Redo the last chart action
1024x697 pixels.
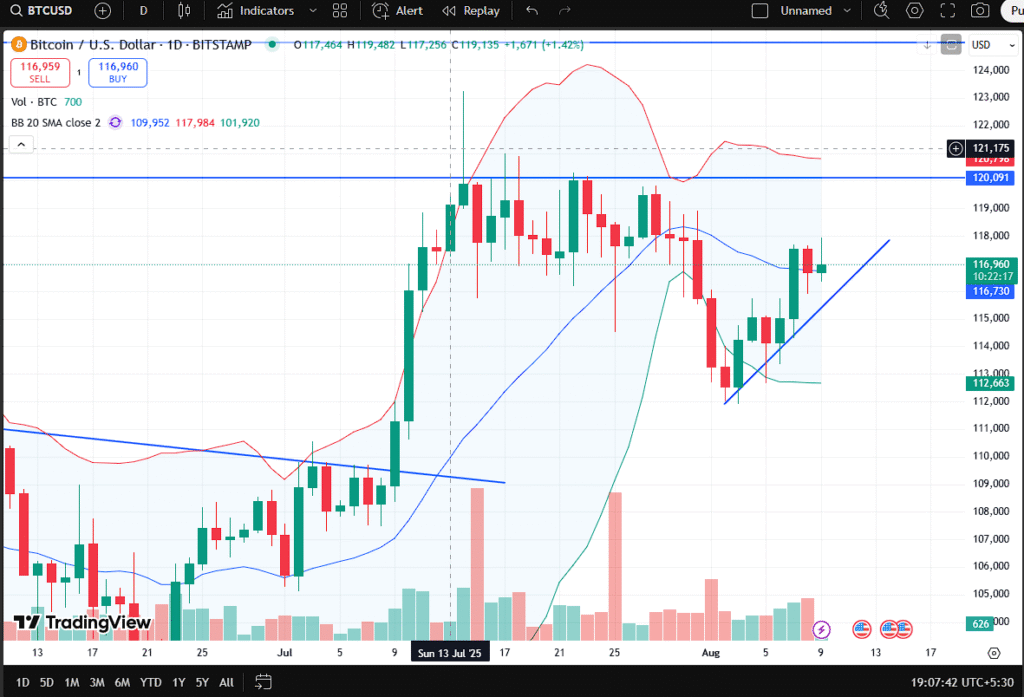565,10
